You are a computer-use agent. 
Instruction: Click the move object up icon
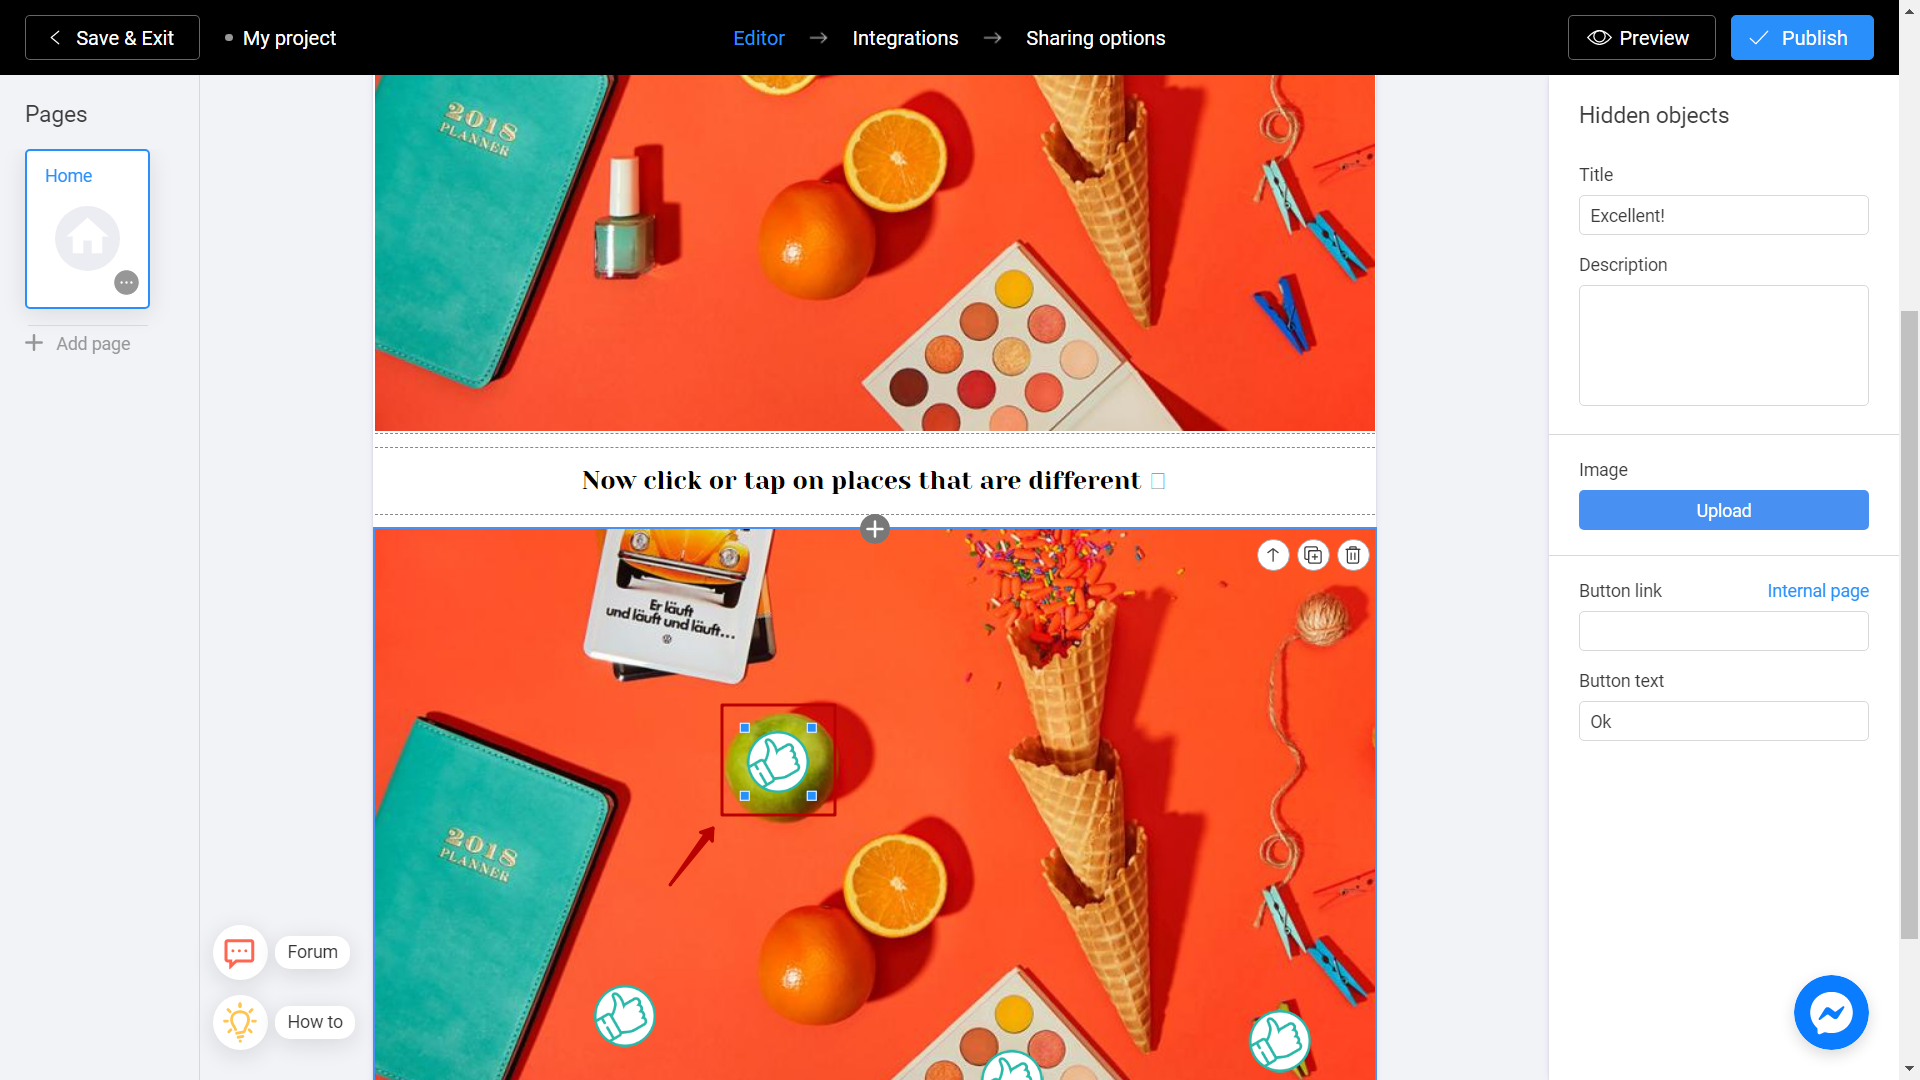pos(1273,555)
